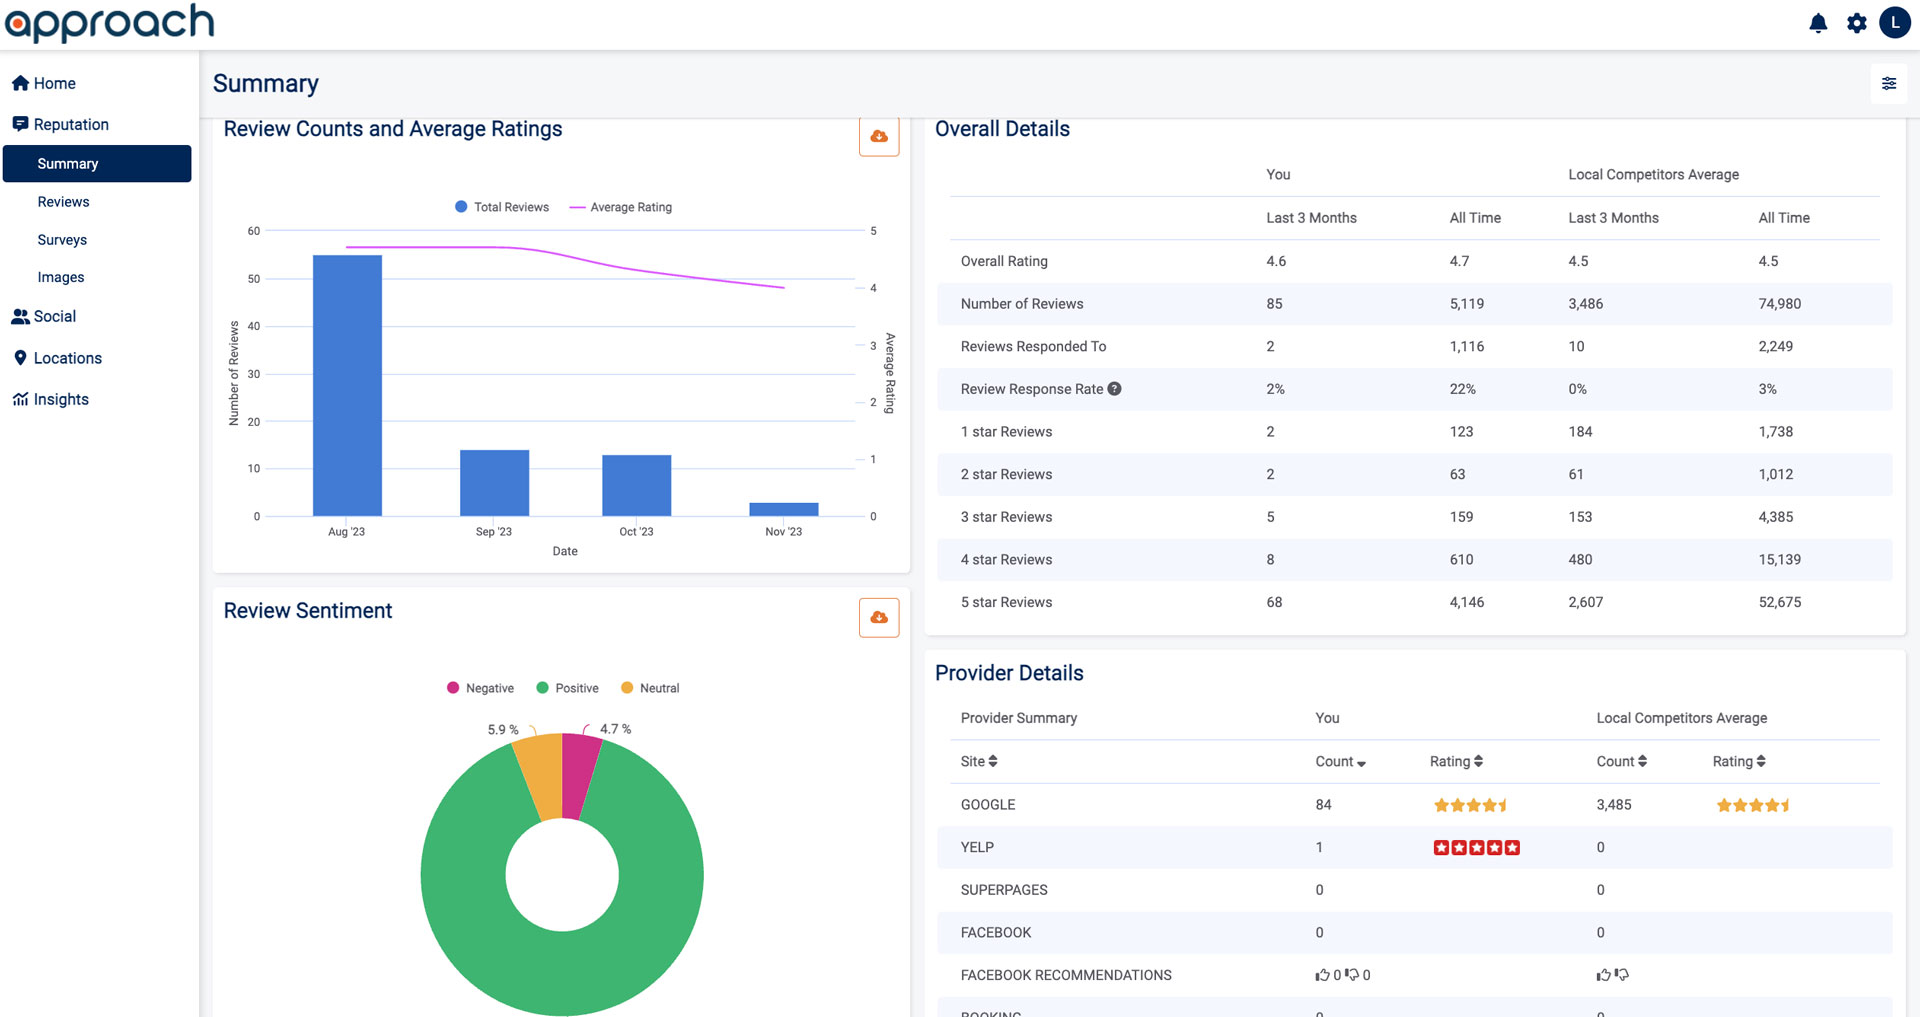The height and width of the screenshot is (1017, 1920).
Task: Open the Locations section
Action: point(67,358)
